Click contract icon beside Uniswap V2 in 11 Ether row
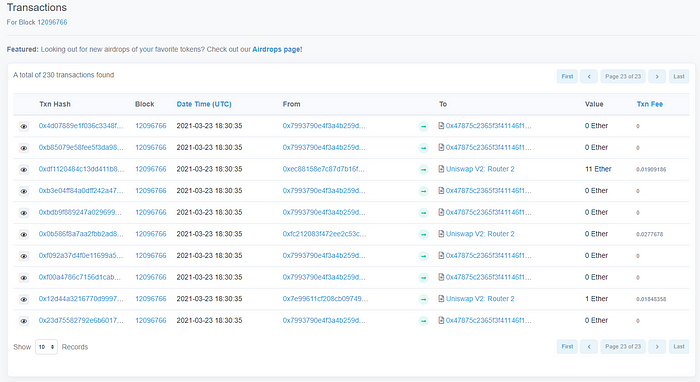Screen dimensions: 700x382 click(441, 169)
